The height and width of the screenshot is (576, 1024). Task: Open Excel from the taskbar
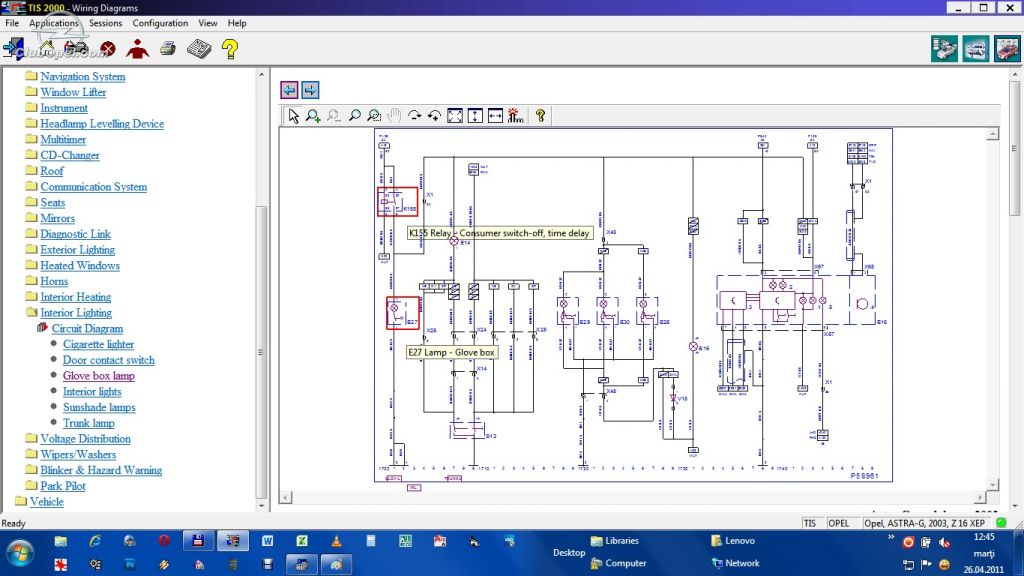click(302, 541)
